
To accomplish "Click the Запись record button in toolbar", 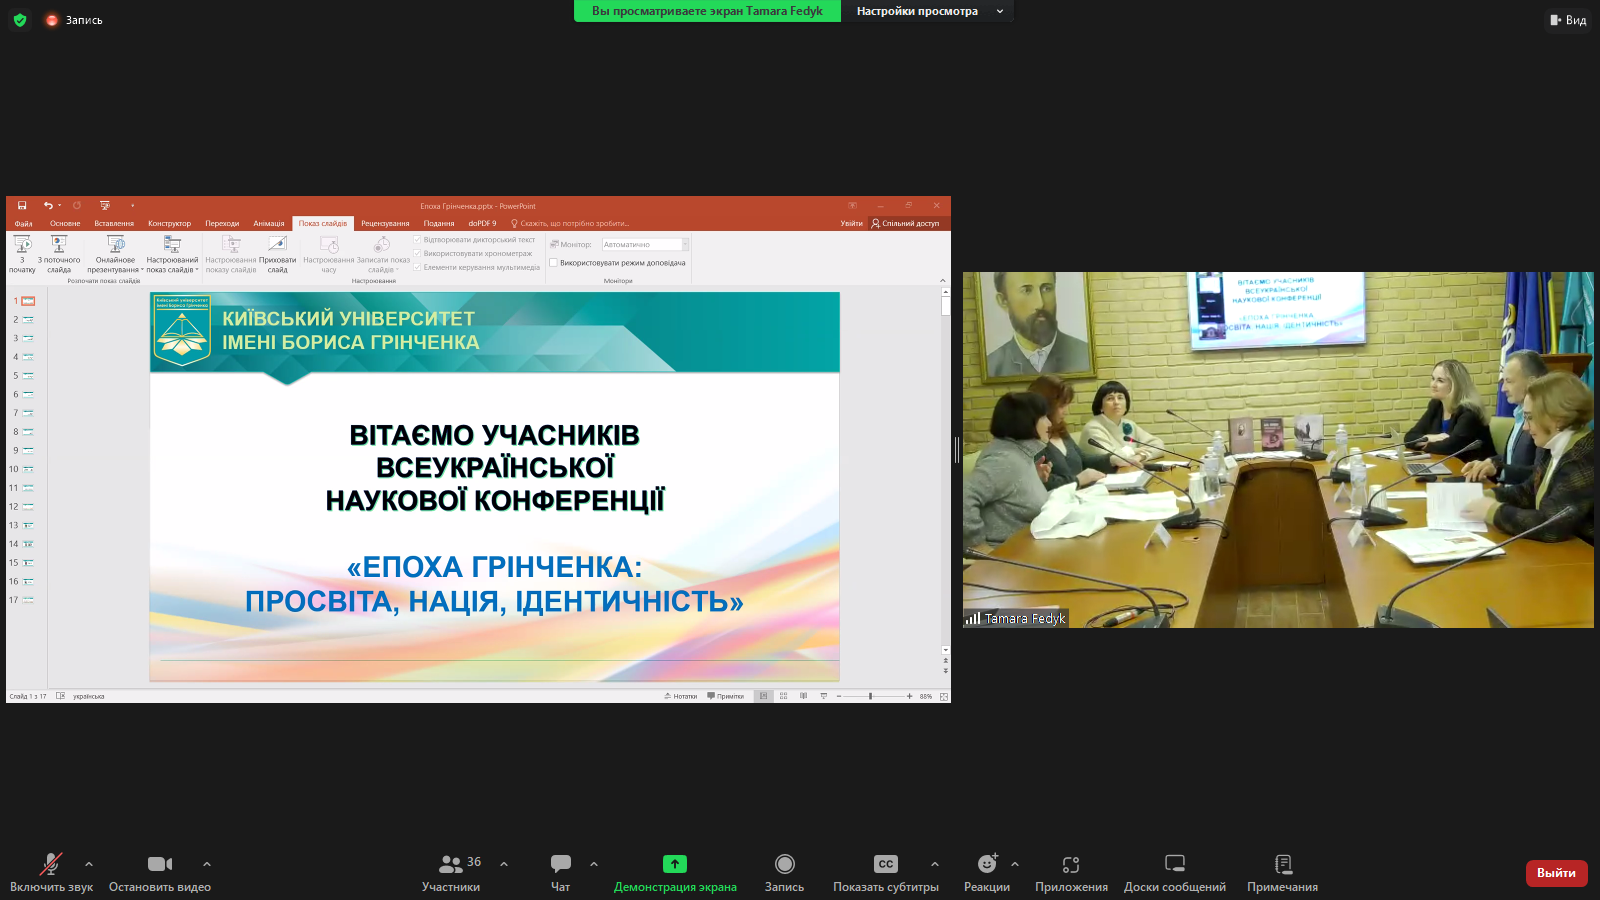I will pyautogui.click(x=784, y=871).
